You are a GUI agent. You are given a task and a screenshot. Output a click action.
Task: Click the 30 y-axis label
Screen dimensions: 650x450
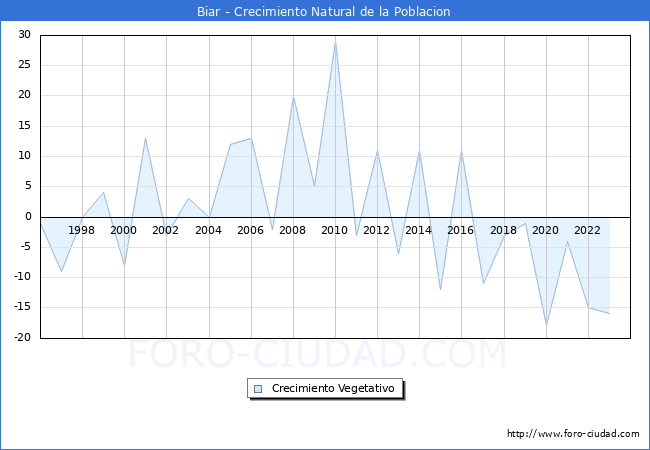[24, 35]
